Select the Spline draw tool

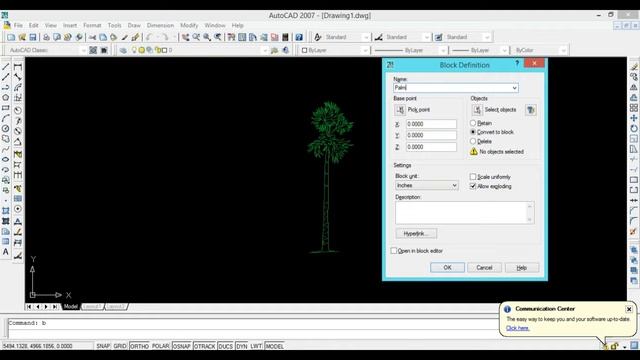tap(6, 149)
